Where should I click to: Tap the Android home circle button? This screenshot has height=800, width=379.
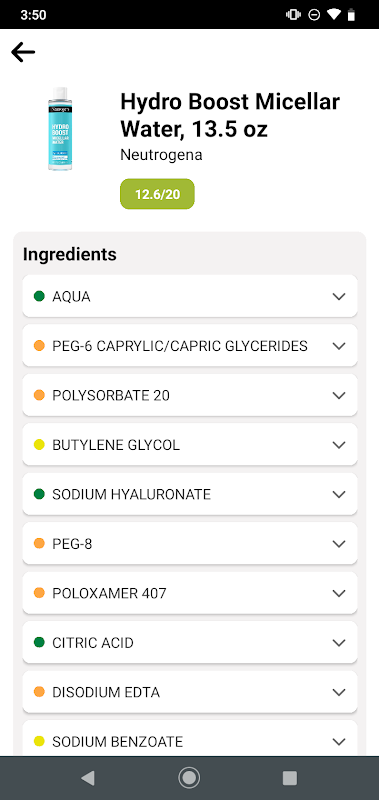pos(189,778)
